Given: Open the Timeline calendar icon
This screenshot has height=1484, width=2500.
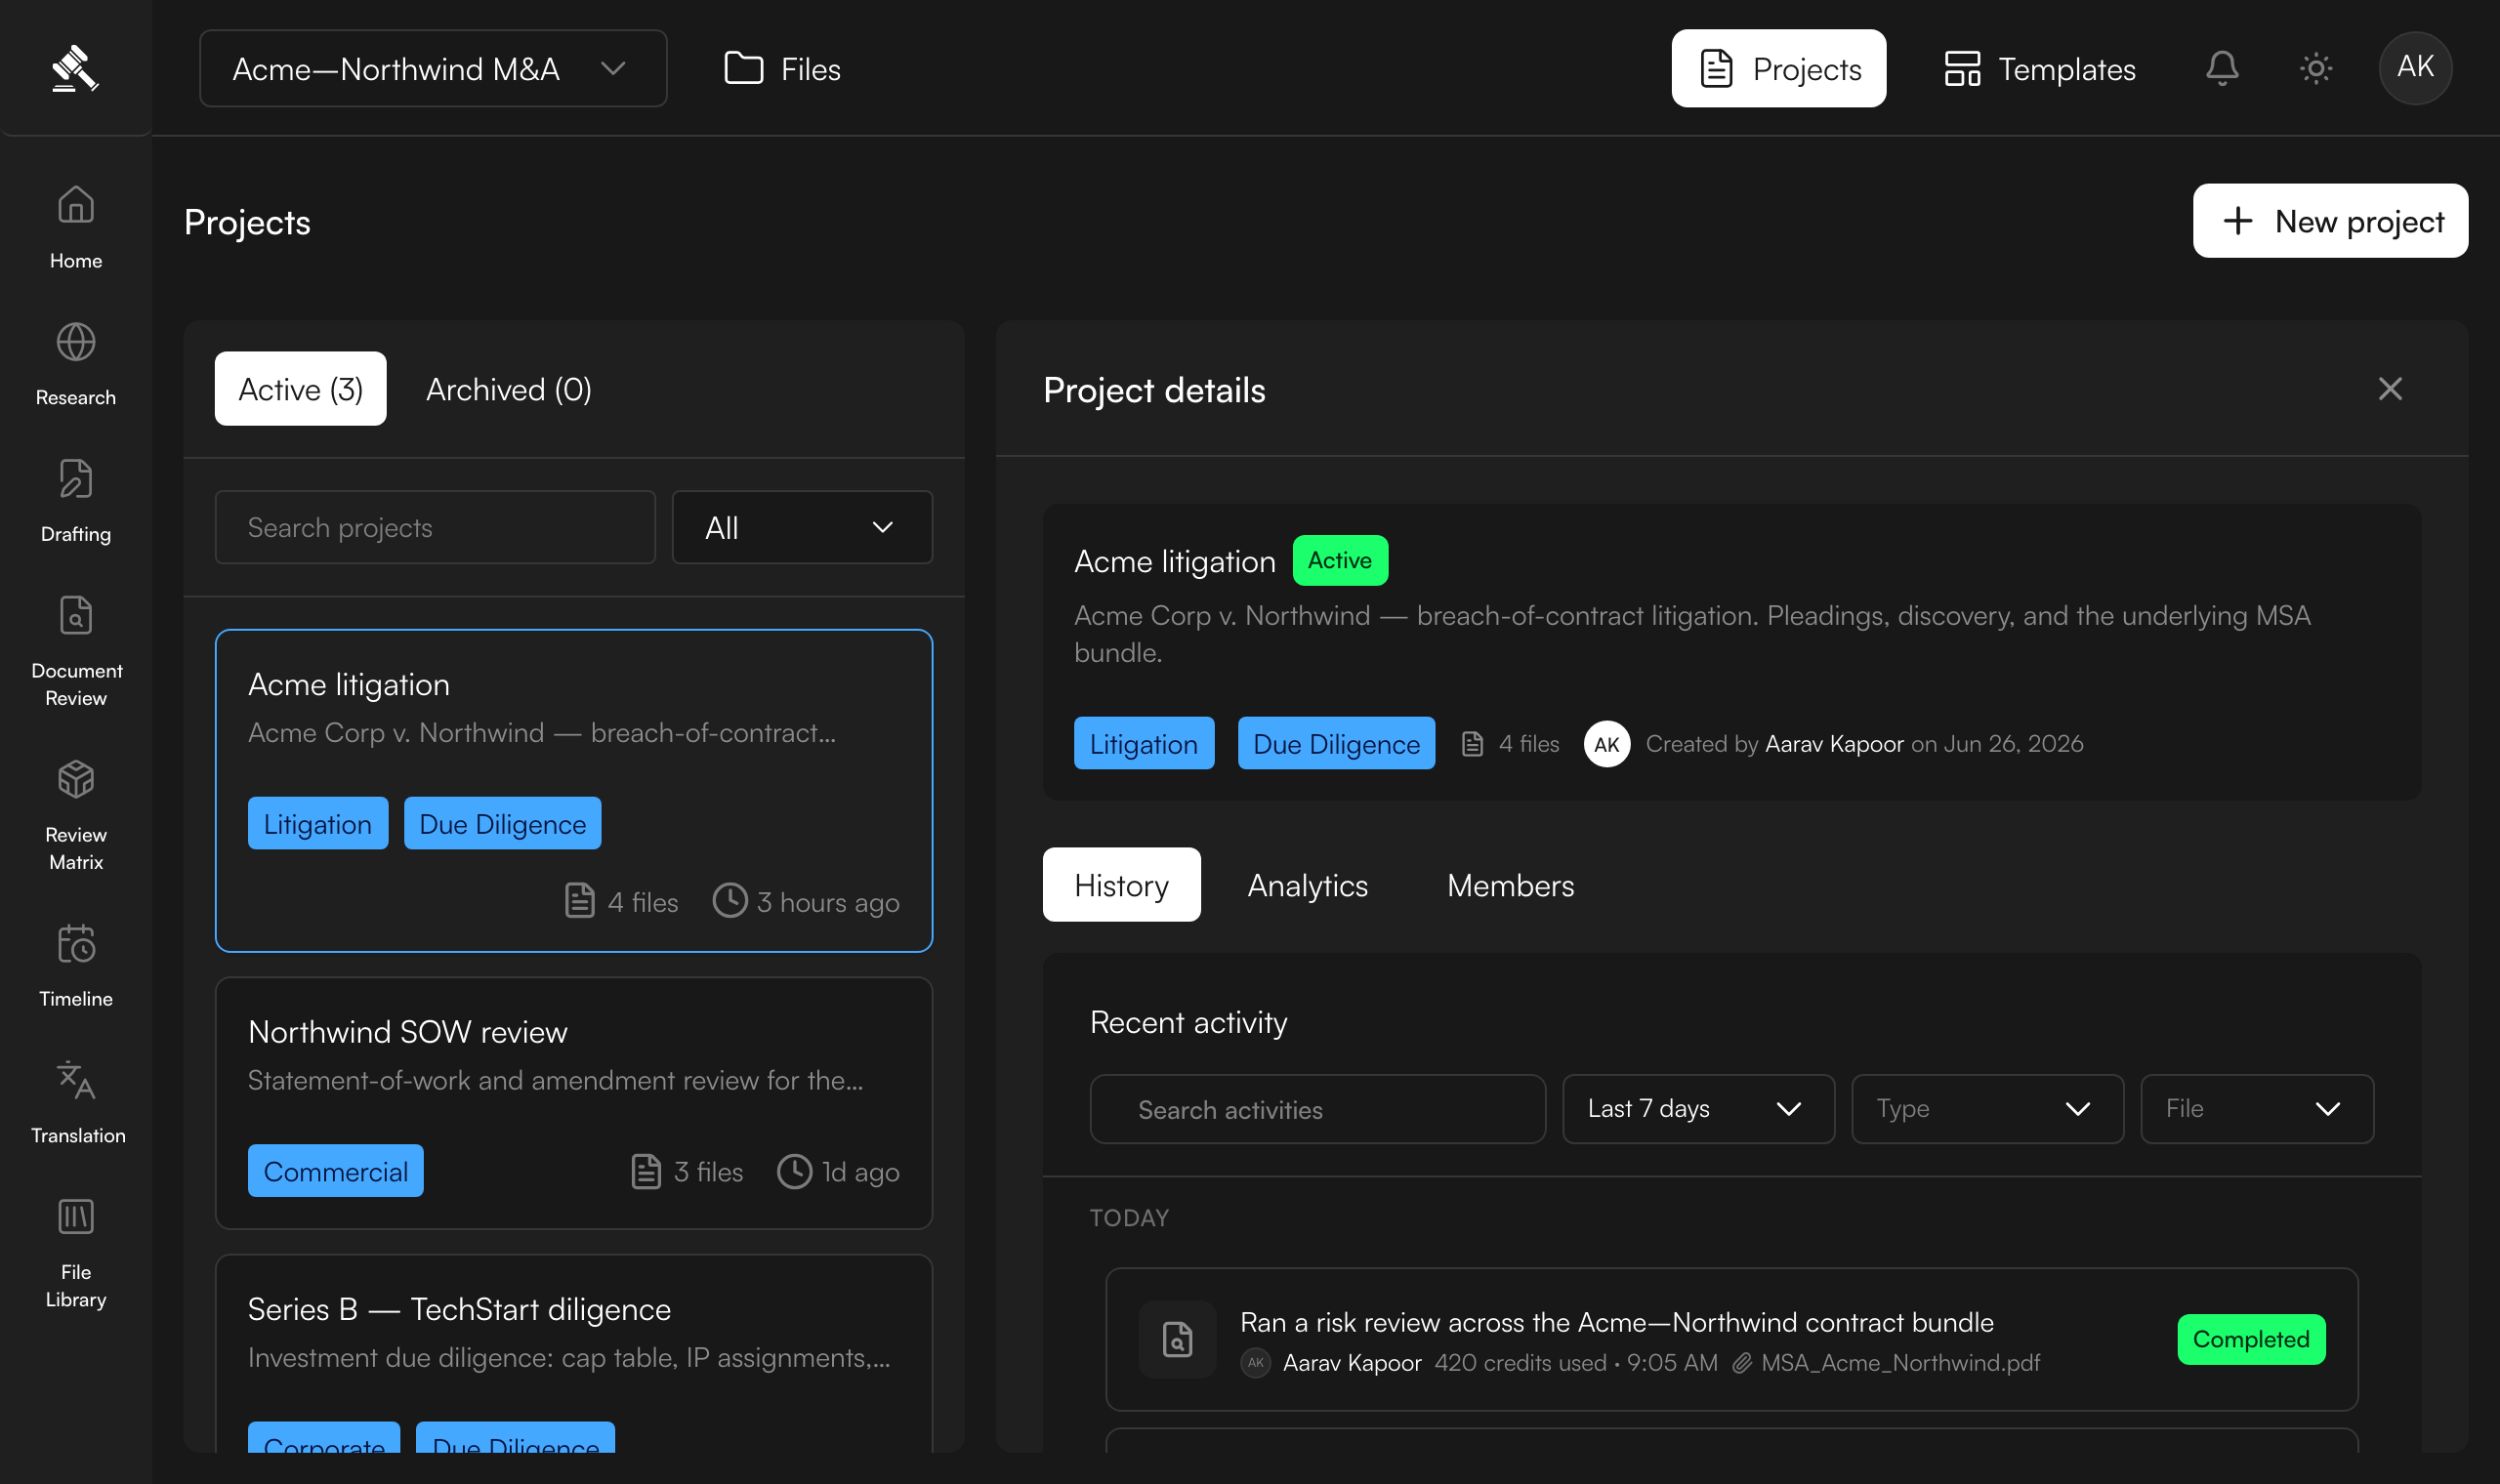Looking at the screenshot, I should (x=76, y=943).
